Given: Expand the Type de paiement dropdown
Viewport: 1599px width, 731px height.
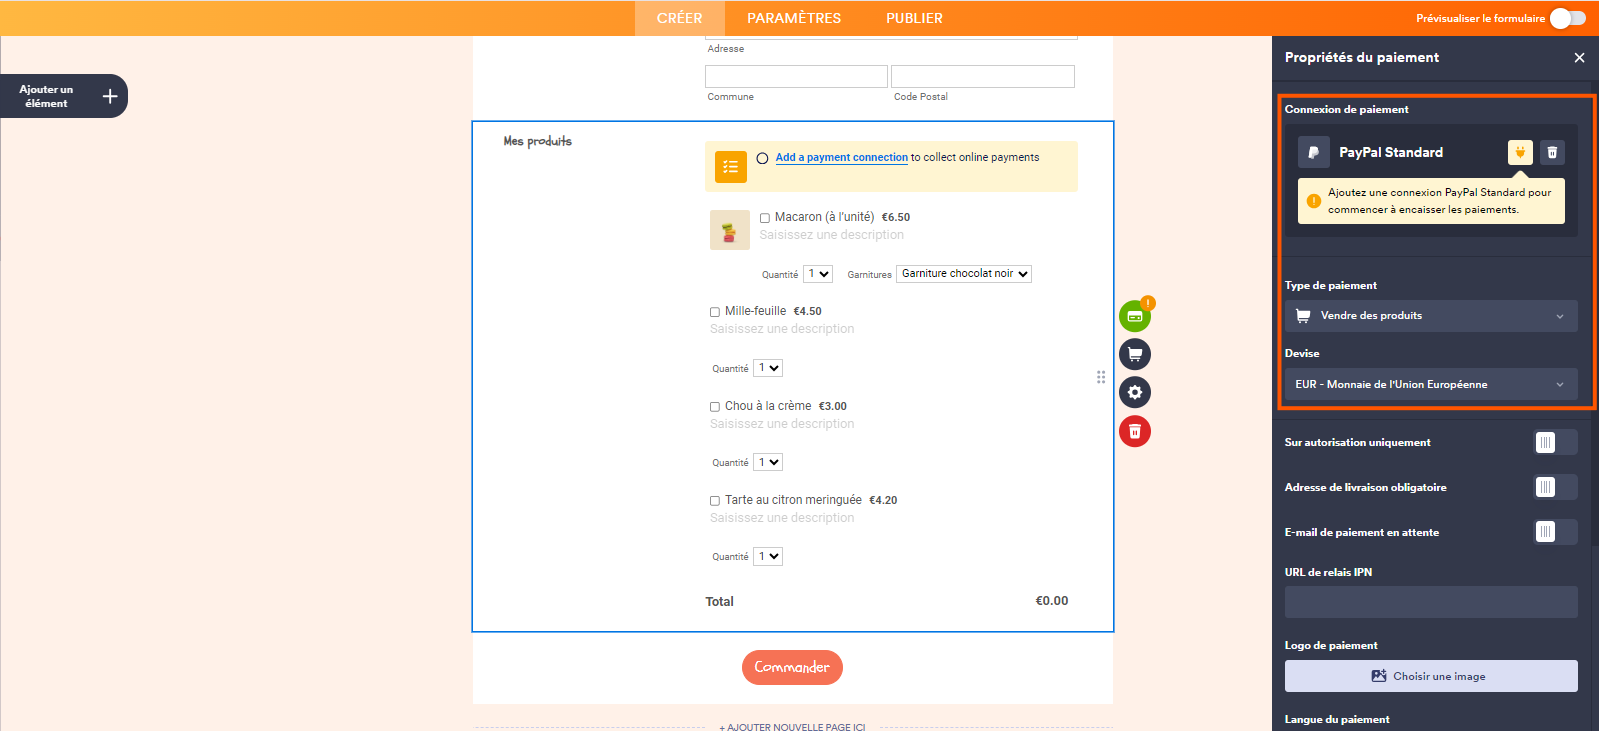Looking at the screenshot, I should 1430,316.
